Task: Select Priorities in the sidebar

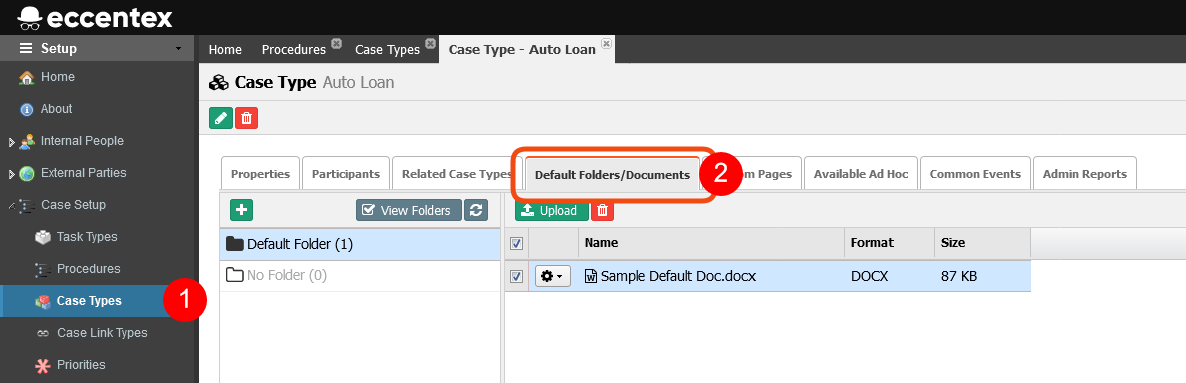Action: [x=81, y=365]
